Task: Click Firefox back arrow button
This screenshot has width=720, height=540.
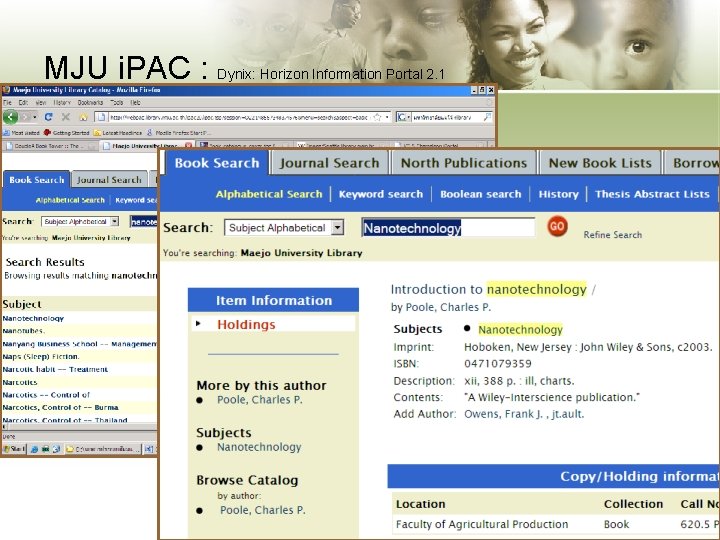Action: 10,117
